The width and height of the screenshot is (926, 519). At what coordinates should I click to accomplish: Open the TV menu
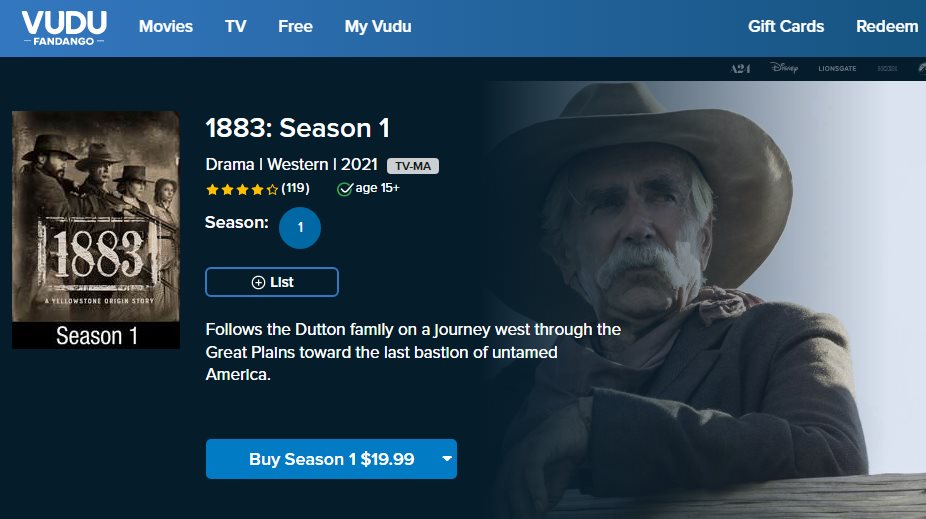point(236,27)
